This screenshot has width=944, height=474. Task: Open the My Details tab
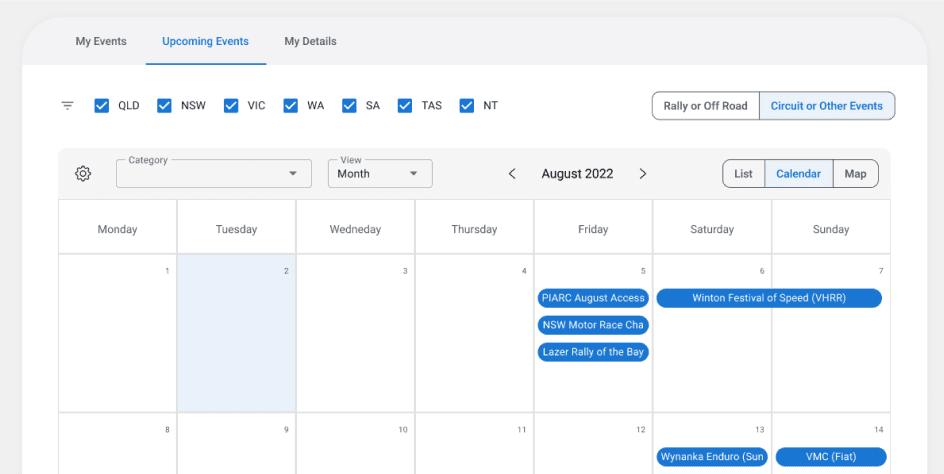click(x=310, y=42)
